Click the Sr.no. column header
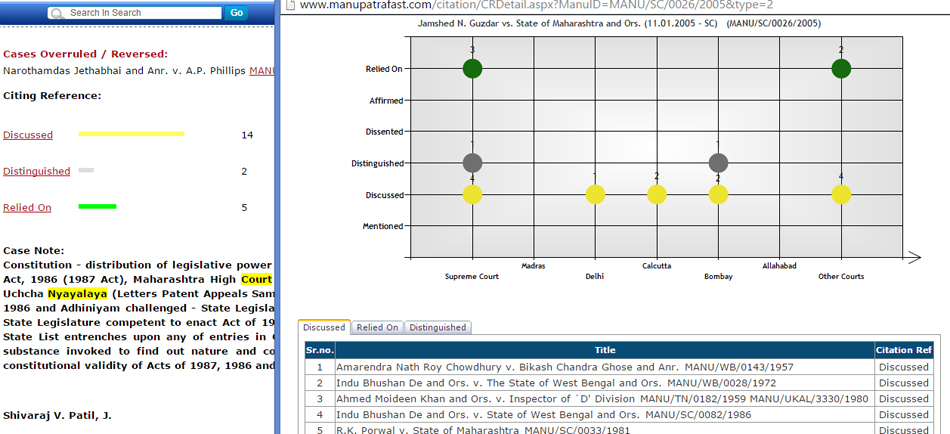This screenshot has height=434, width=950. pos(320,350)
